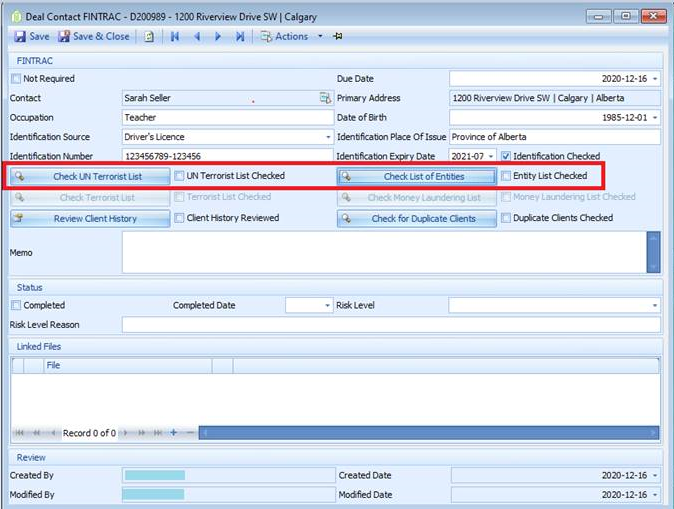The height and width of the screenshot is (509, 674).
Task: Toggle Entity List Checked checkbox
Action: pos(506,175)
